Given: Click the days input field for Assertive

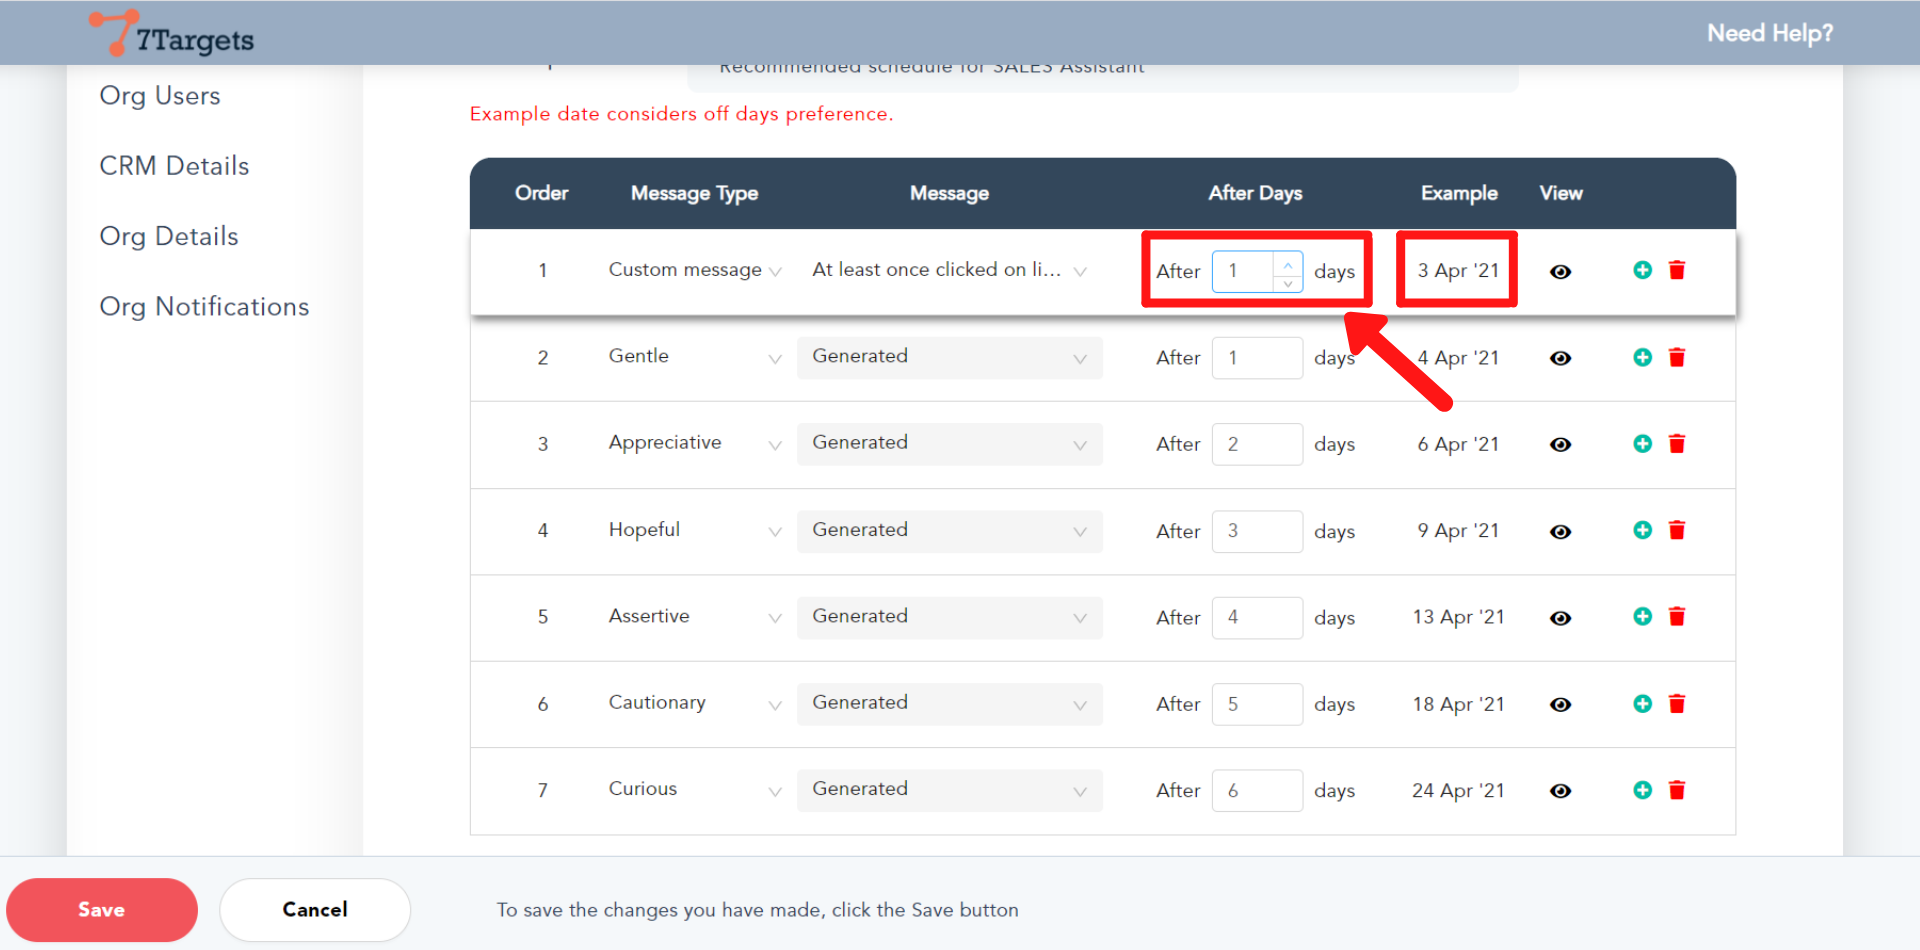Looking at the screenshot, I should pos(1257,617).
